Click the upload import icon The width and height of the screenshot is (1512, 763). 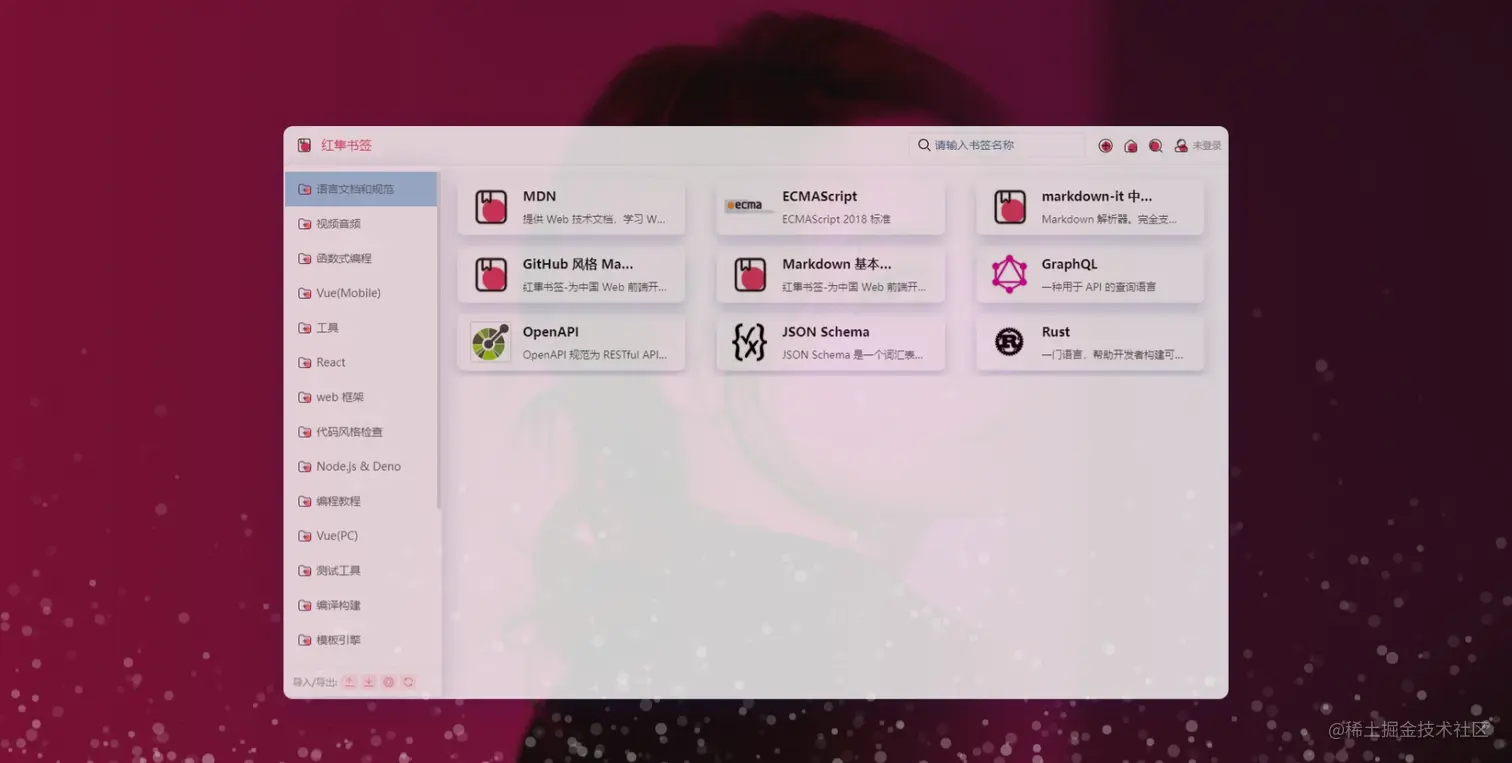coord(349,682)
